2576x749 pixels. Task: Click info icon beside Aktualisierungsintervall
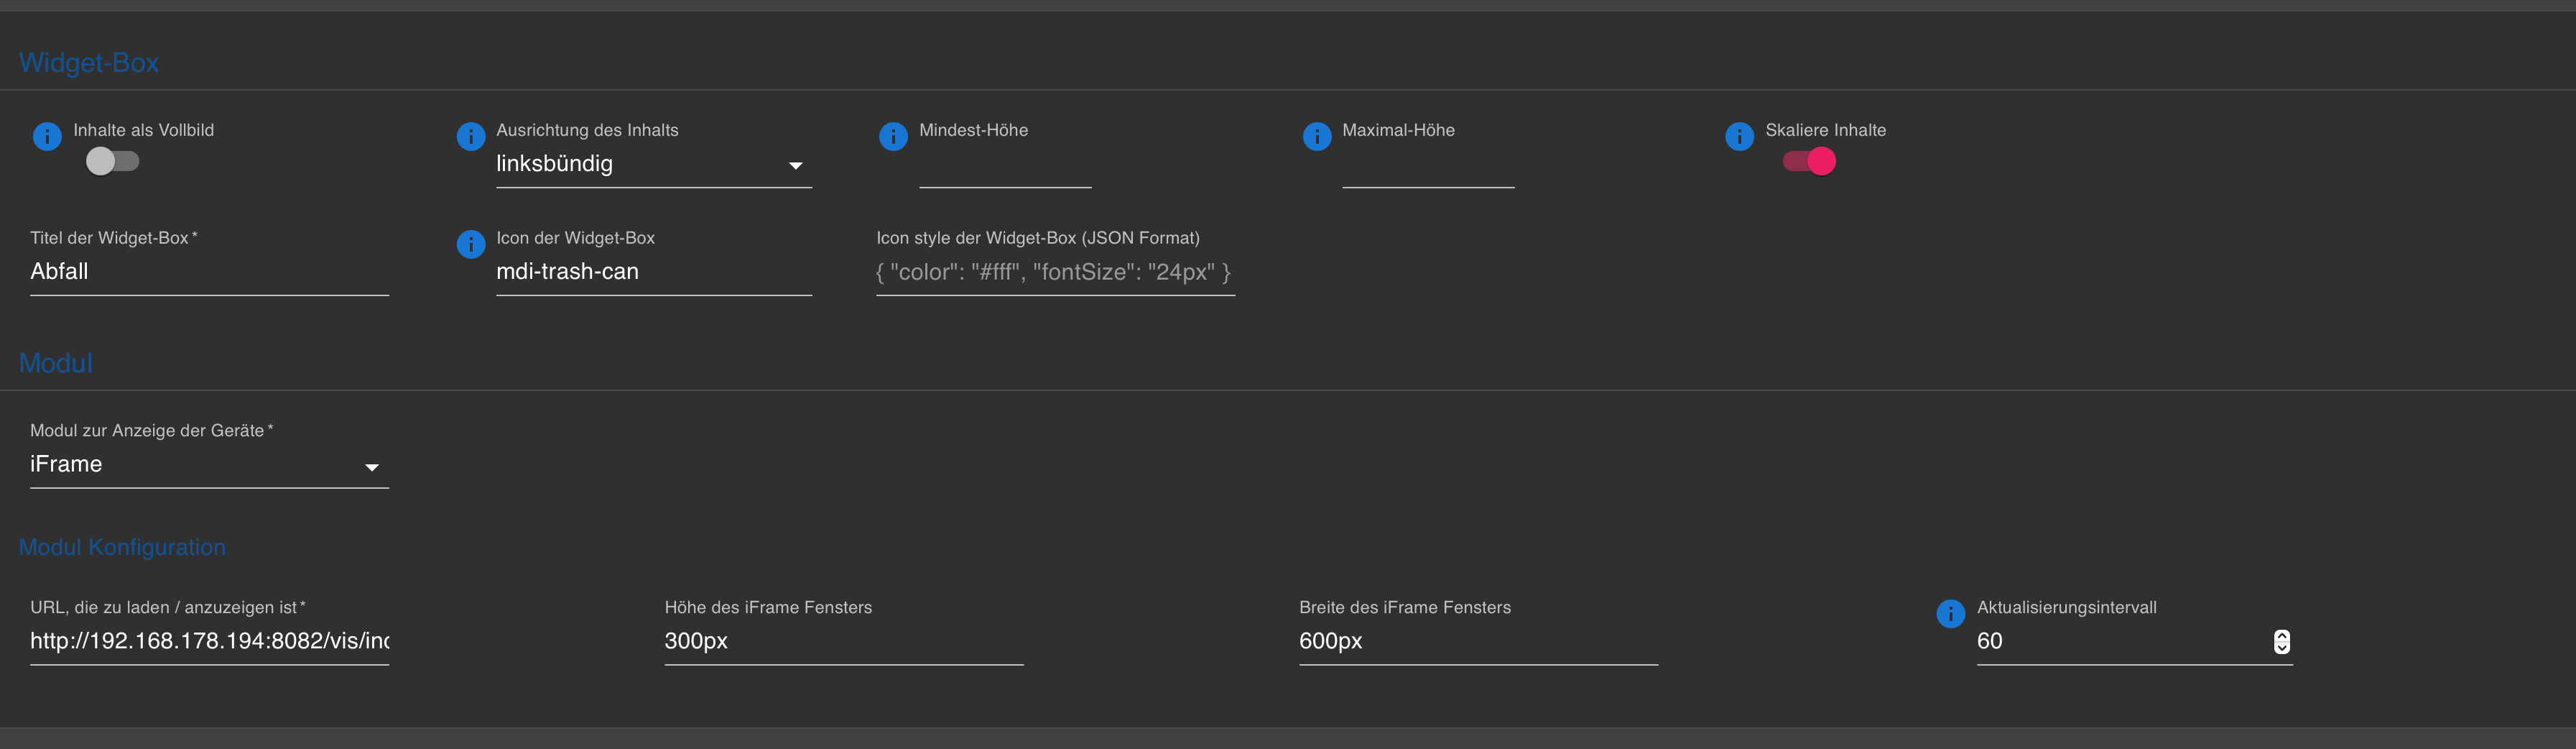tap(1951, 613)
